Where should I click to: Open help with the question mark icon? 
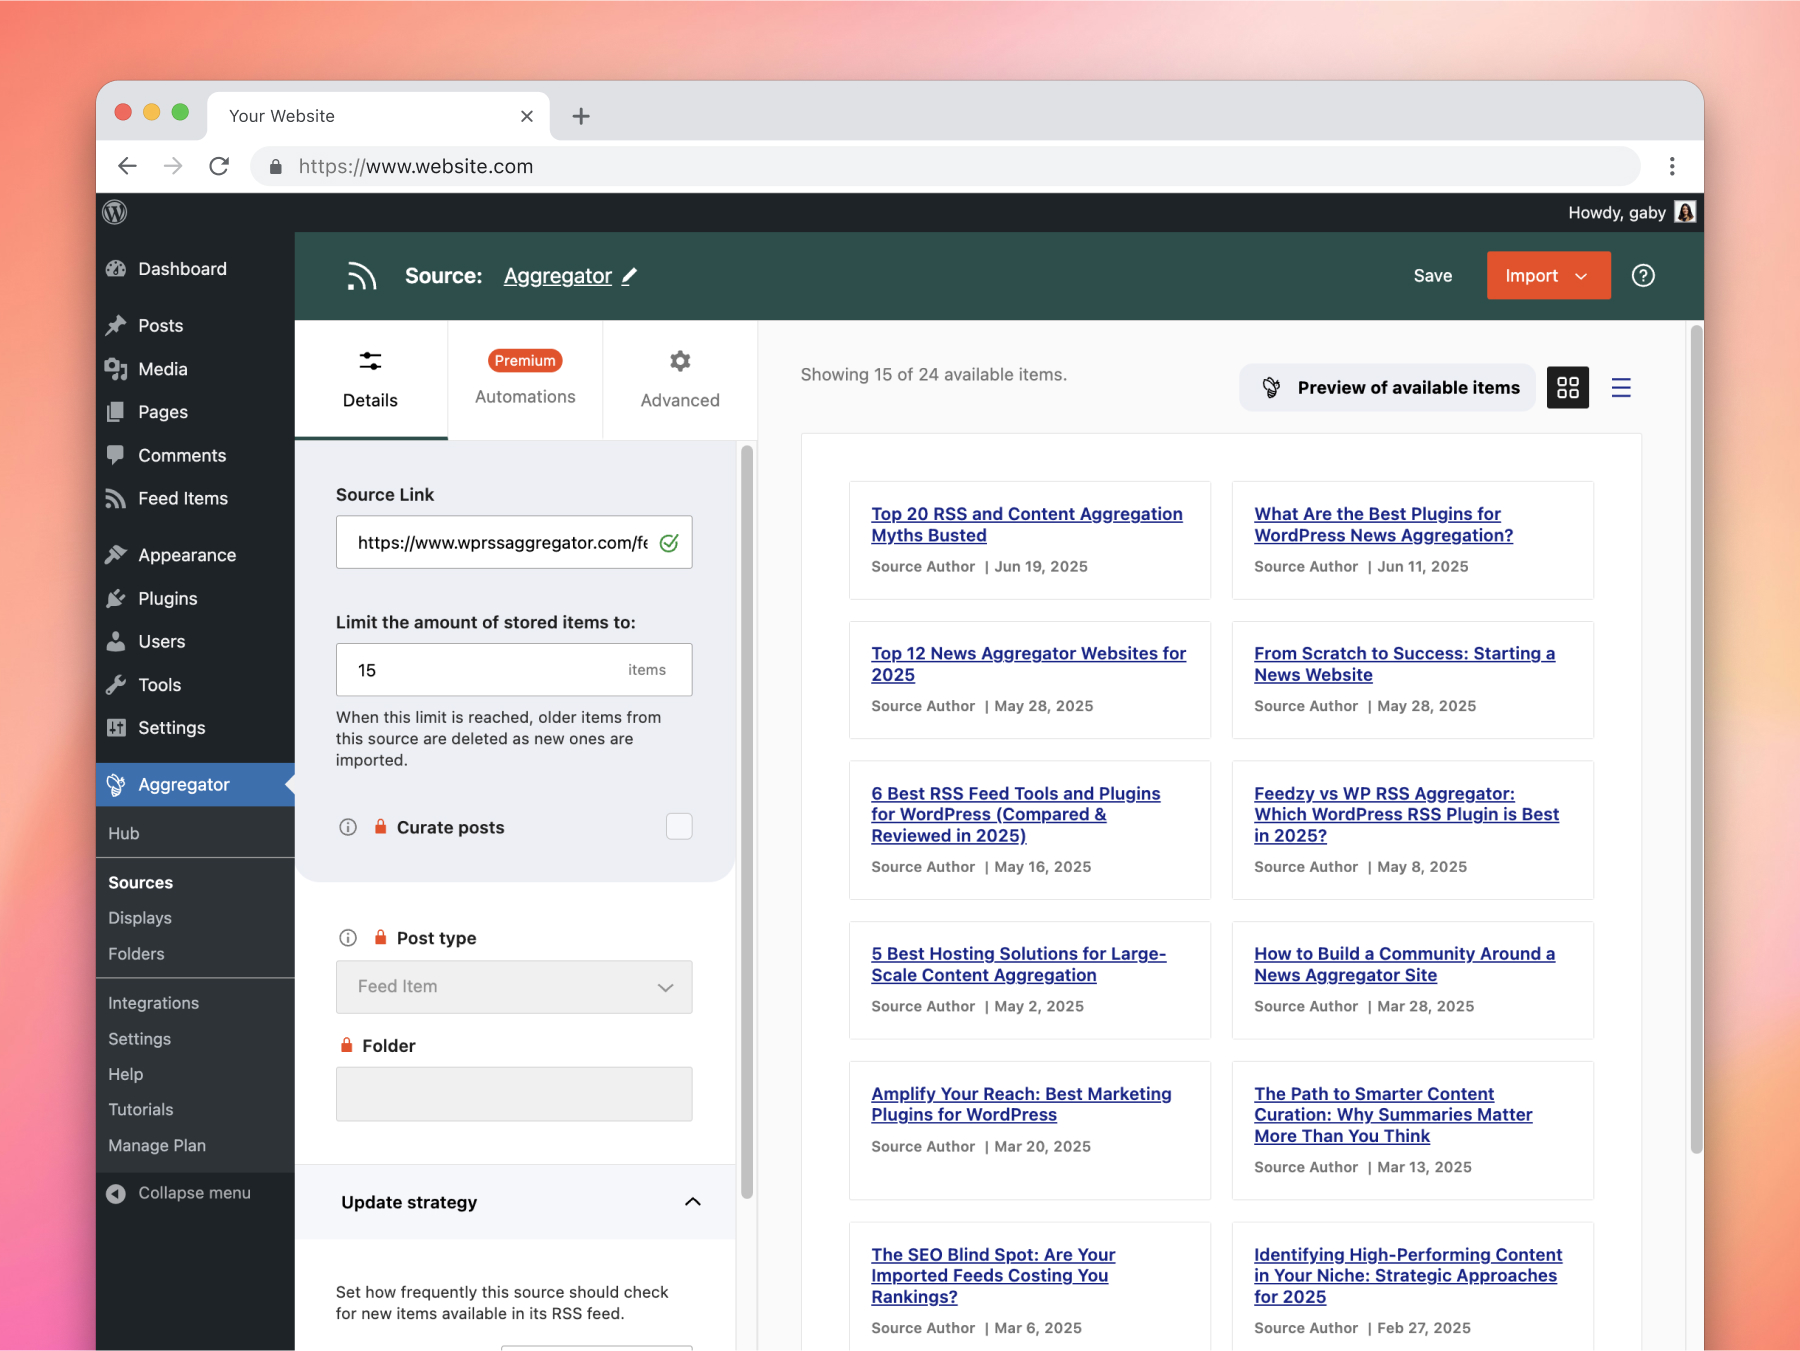click(1643, 276)
